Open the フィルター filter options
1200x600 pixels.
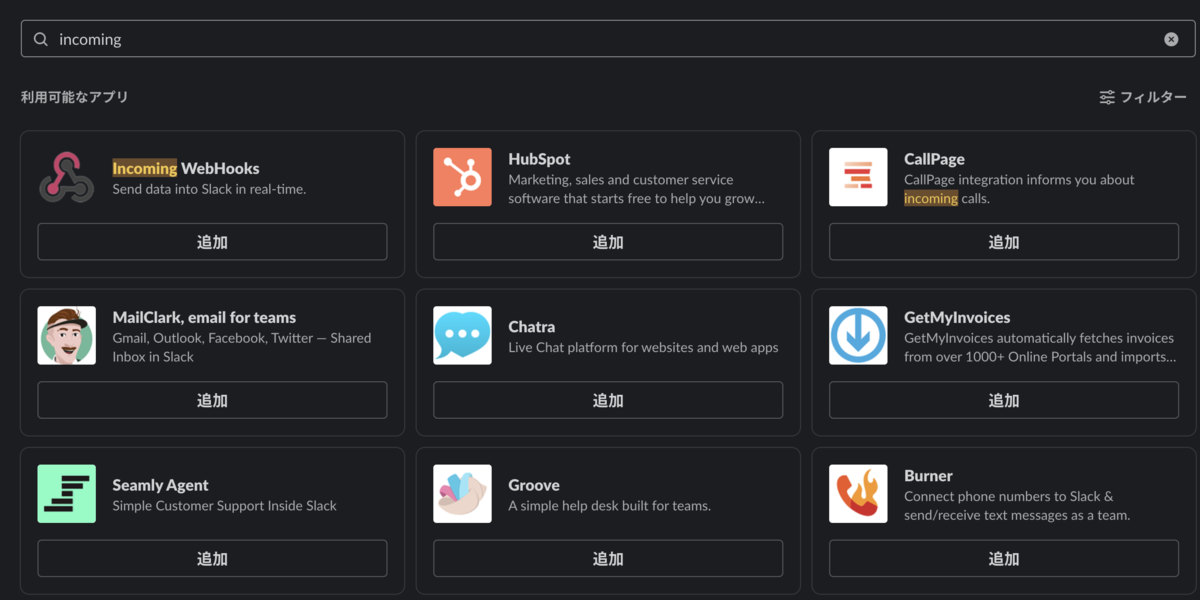point(1143,97)
